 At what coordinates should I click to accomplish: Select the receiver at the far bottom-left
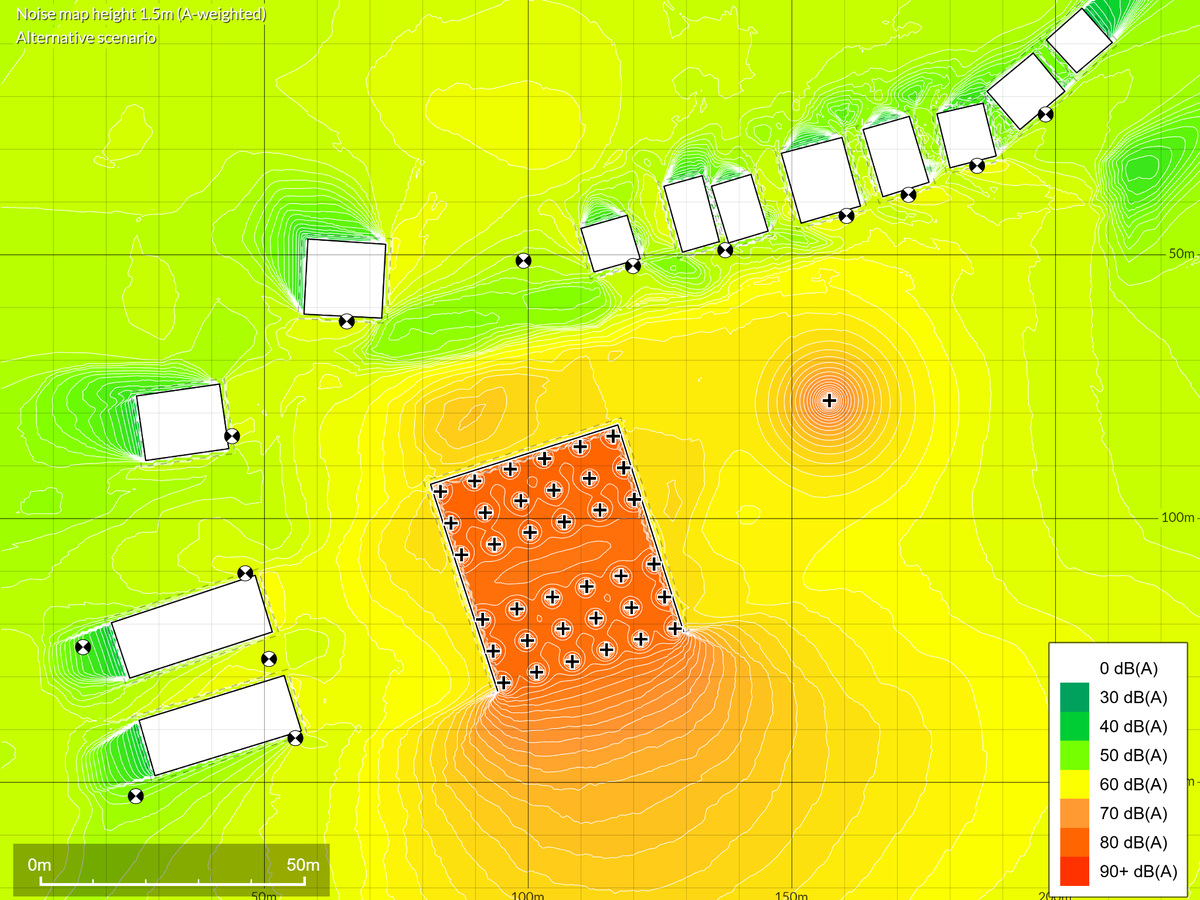(x=136, y=796)
